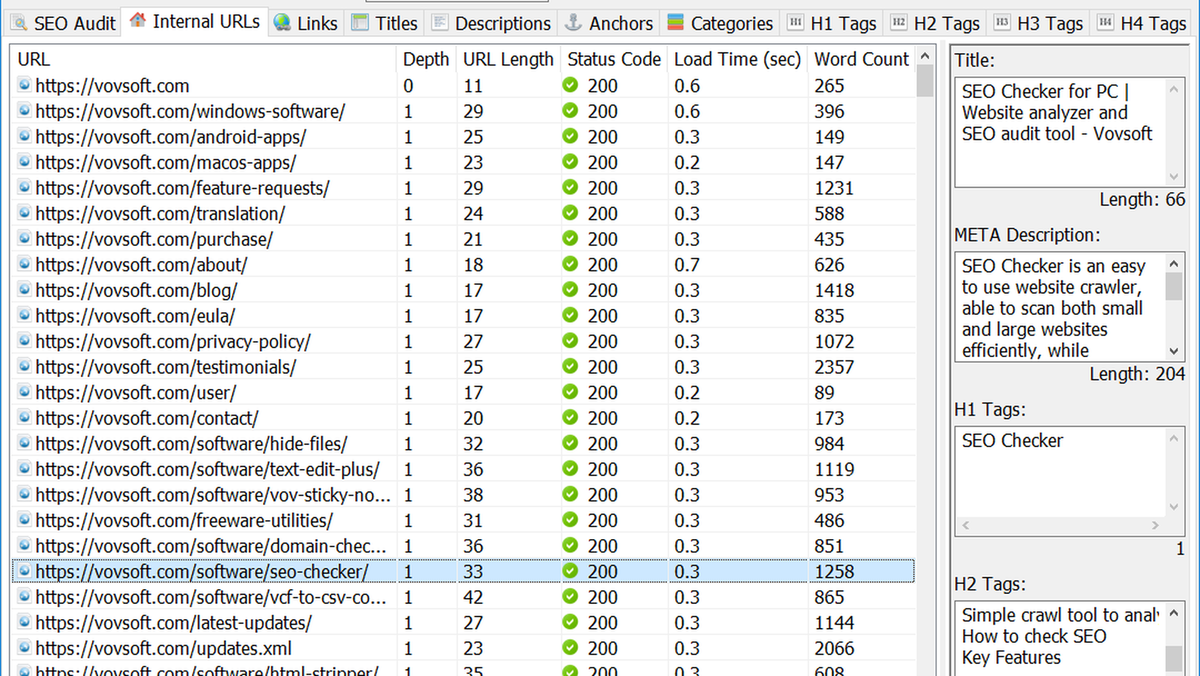Screen dimensions: 1200x676
Task: Click green status check in freeware-utilities row
Action: [x=571, y=520]
